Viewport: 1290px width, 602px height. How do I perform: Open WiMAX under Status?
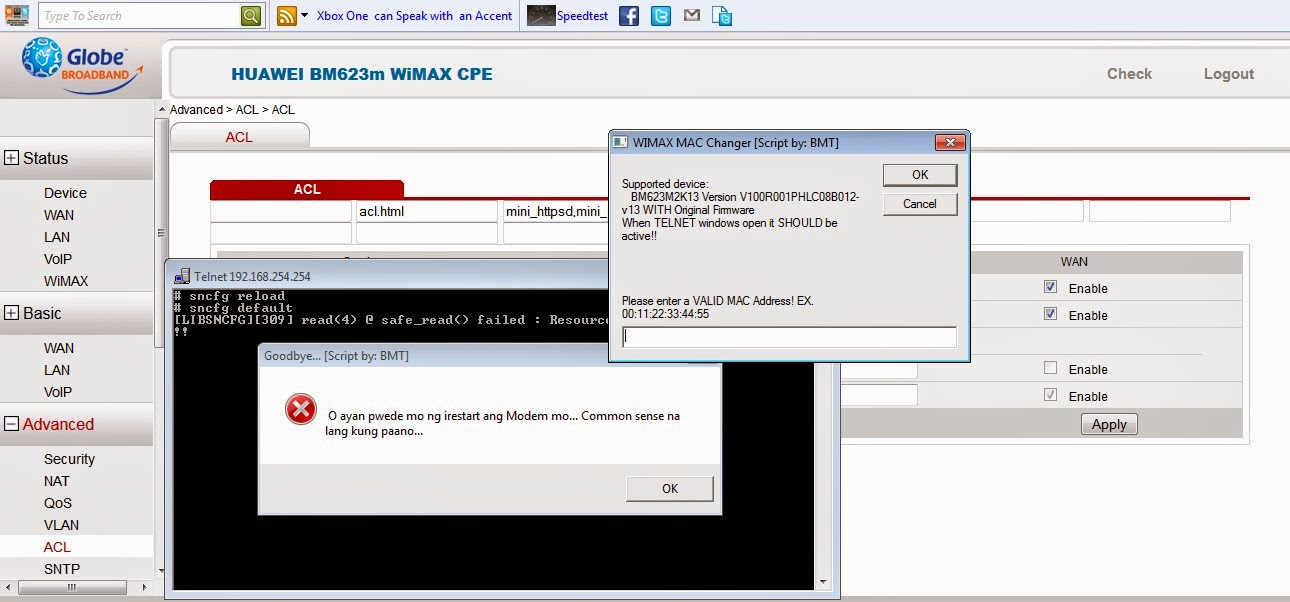point(66,281)
